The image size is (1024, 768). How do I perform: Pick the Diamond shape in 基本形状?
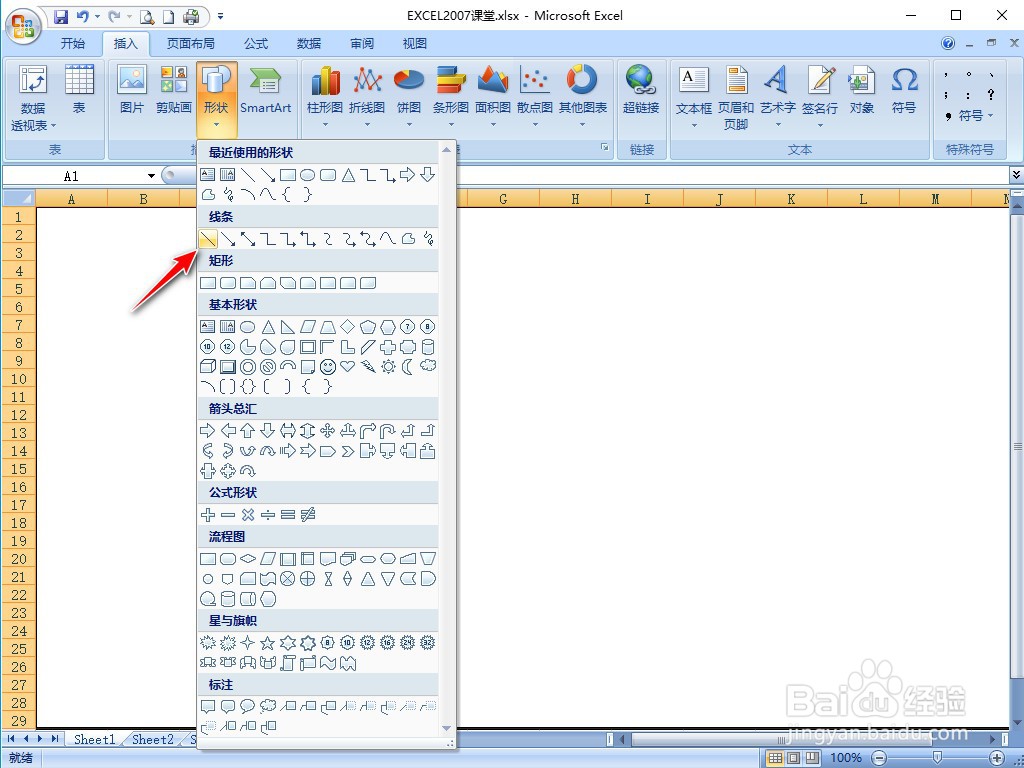tap(347, 327)
